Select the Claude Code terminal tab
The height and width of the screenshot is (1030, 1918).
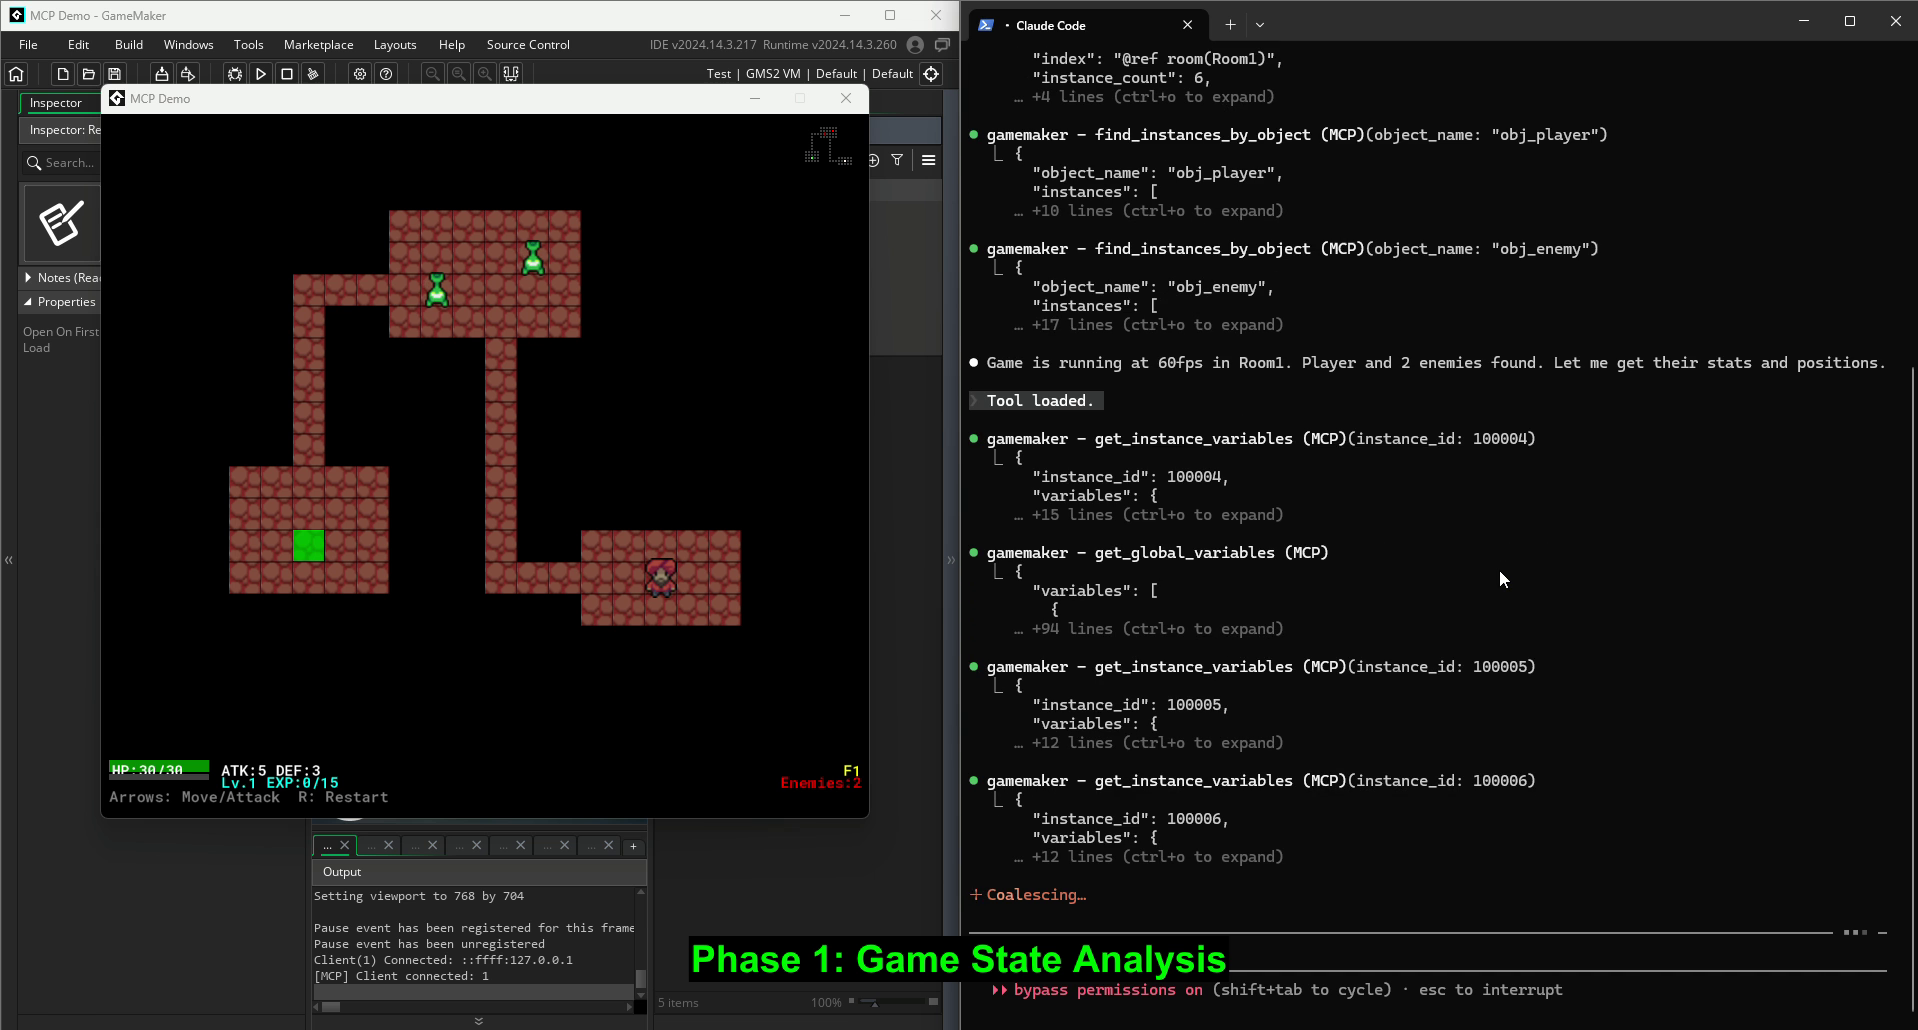1087,25
